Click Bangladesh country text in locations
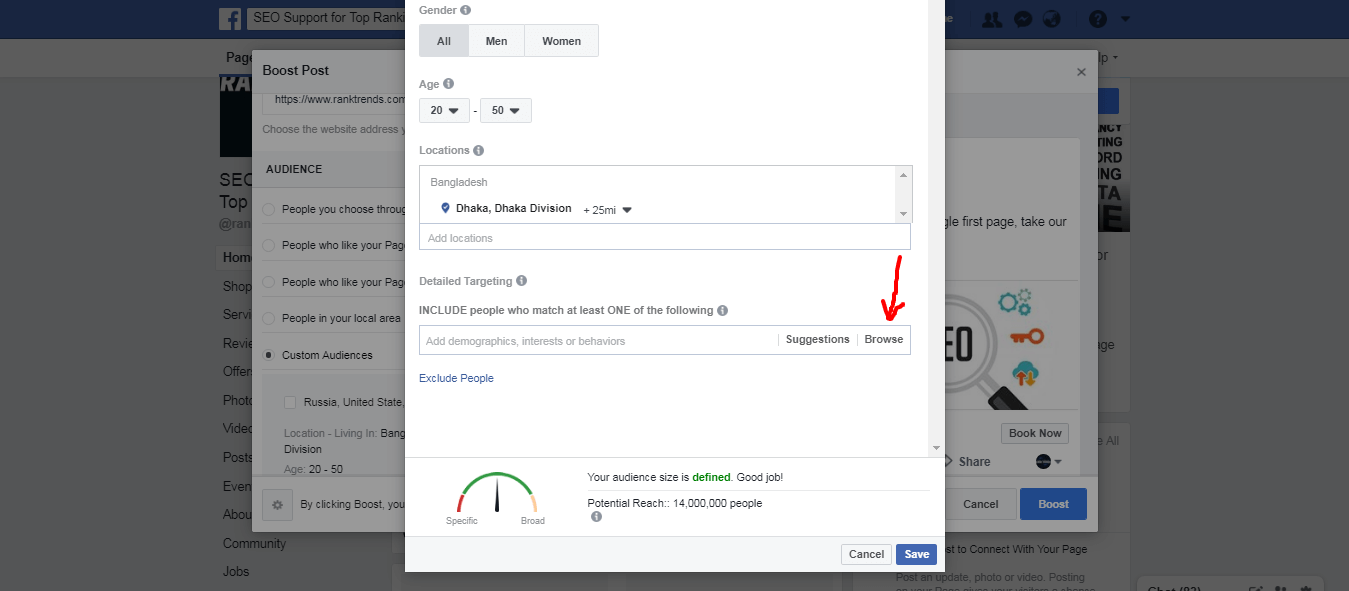1349x591 pixels. coord(459,182)
